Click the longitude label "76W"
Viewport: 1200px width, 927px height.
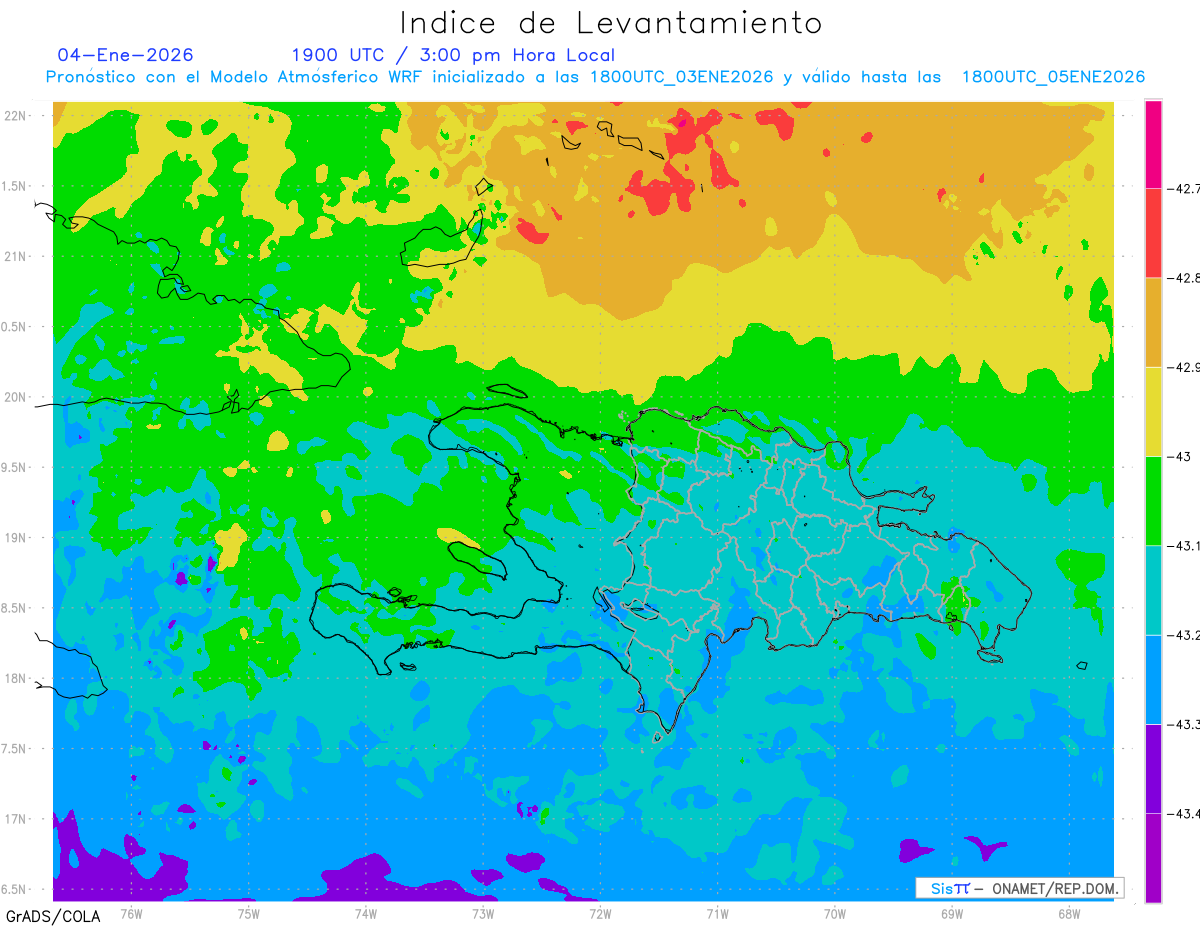(x=131, y=913)
